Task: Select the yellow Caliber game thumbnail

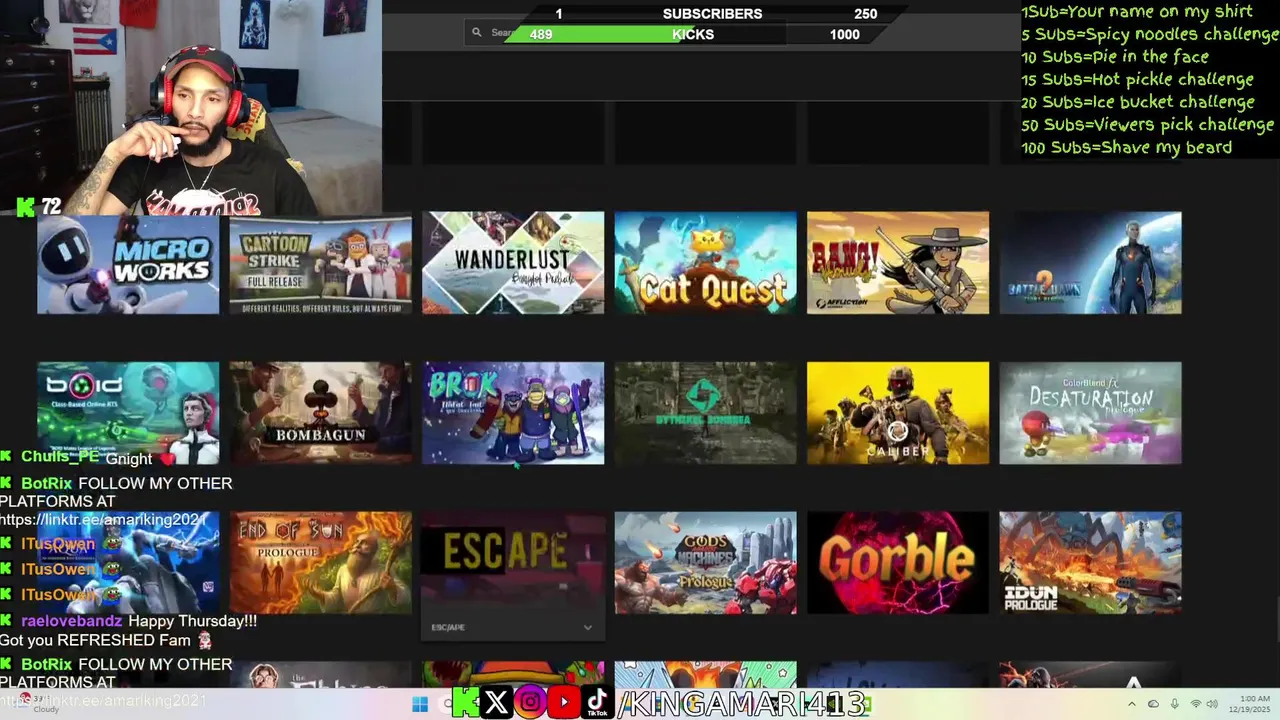Action: pos(898,413)
